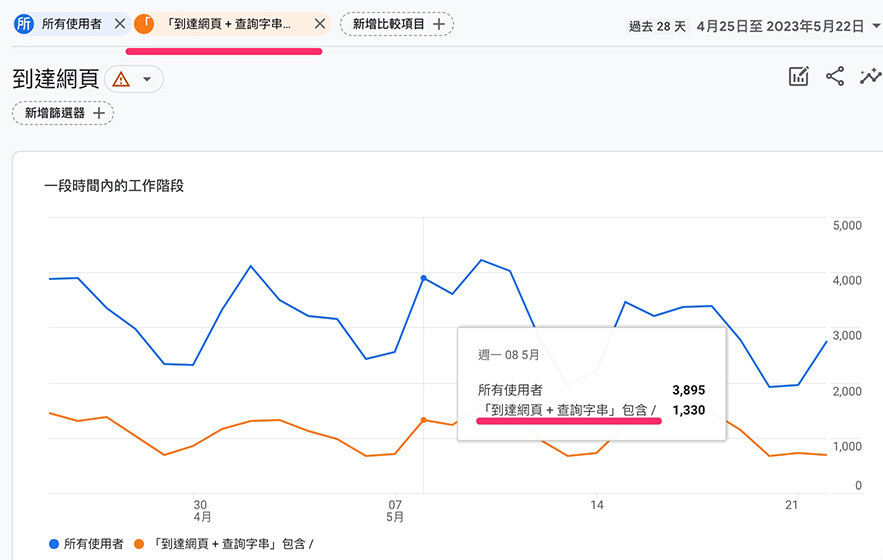Click orange data point on May 08
This screenshot has width=883, height=560.
[423, 420]
